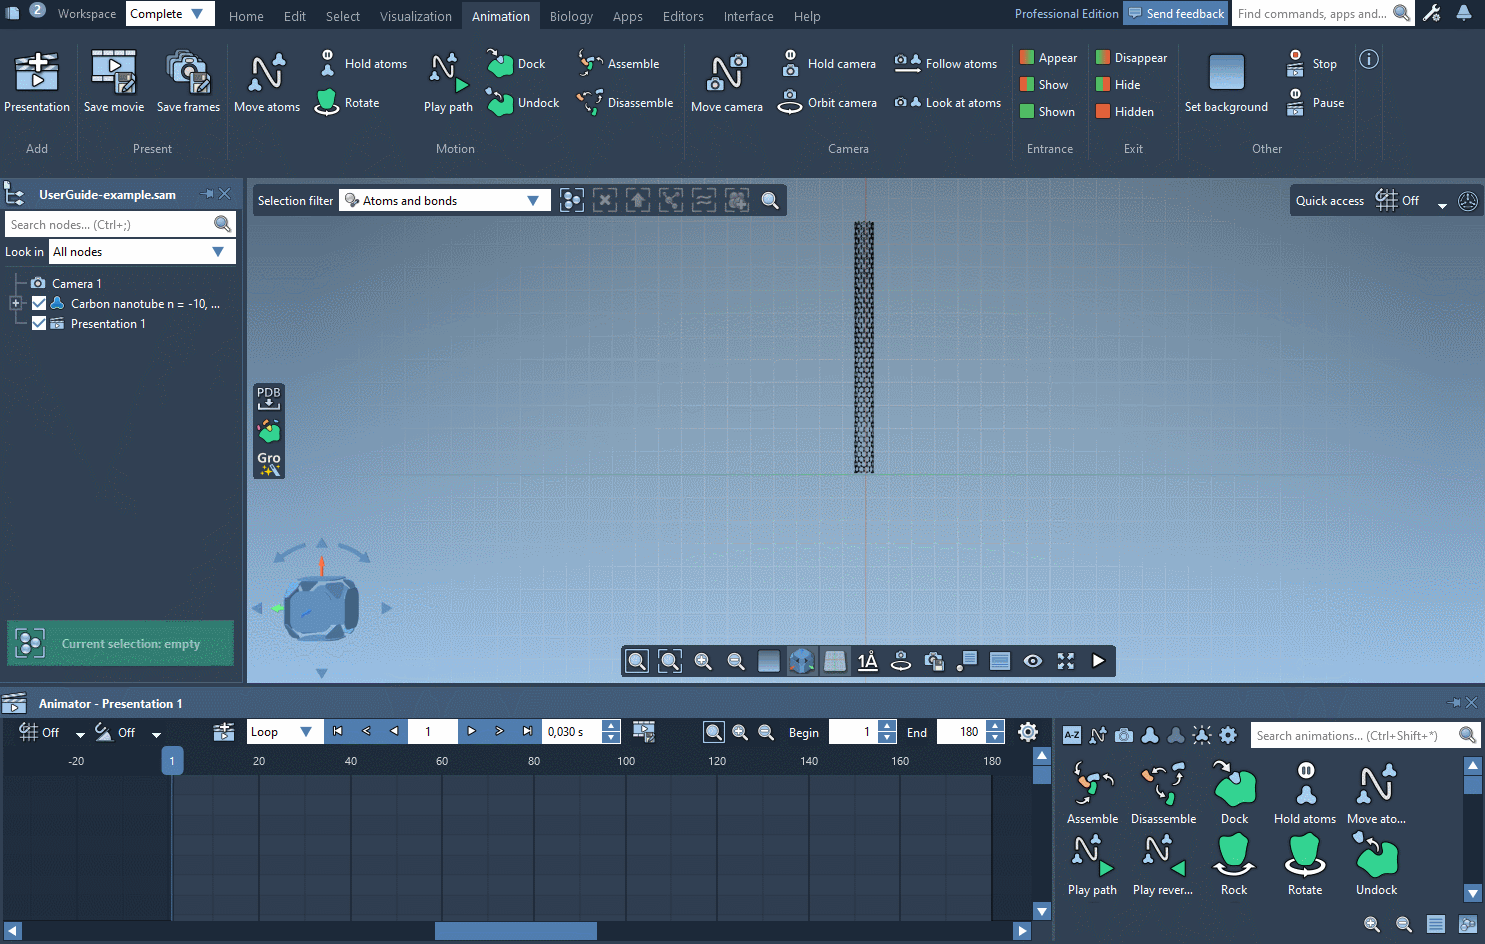Select the Move atoms motion tool

[x=266, y=80]
